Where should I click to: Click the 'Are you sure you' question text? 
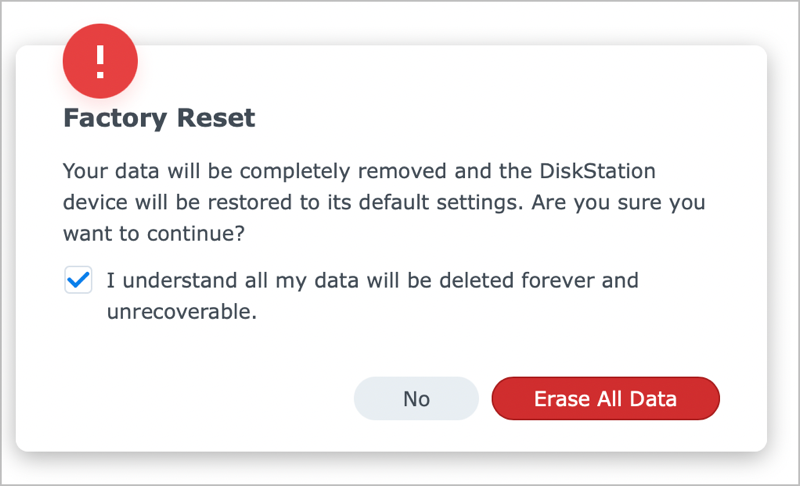pos(619,202)
